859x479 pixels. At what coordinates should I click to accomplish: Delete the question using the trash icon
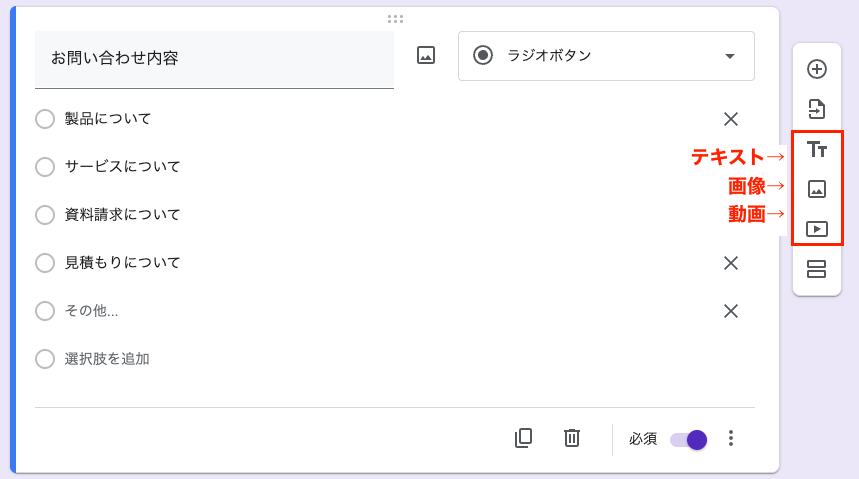(x=572, y=438)
